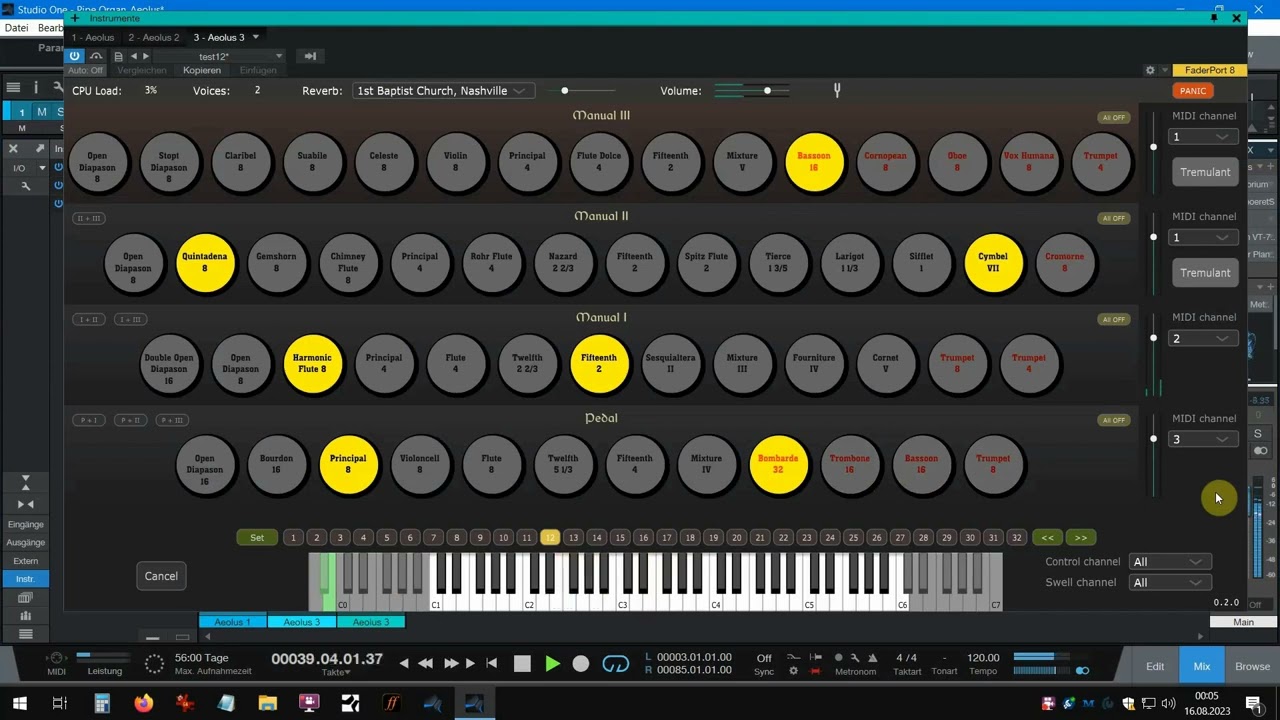The image size is (1280, 720).
Task: Switch to the '1 - Aeolus' tab
Action: click(93, 38)
